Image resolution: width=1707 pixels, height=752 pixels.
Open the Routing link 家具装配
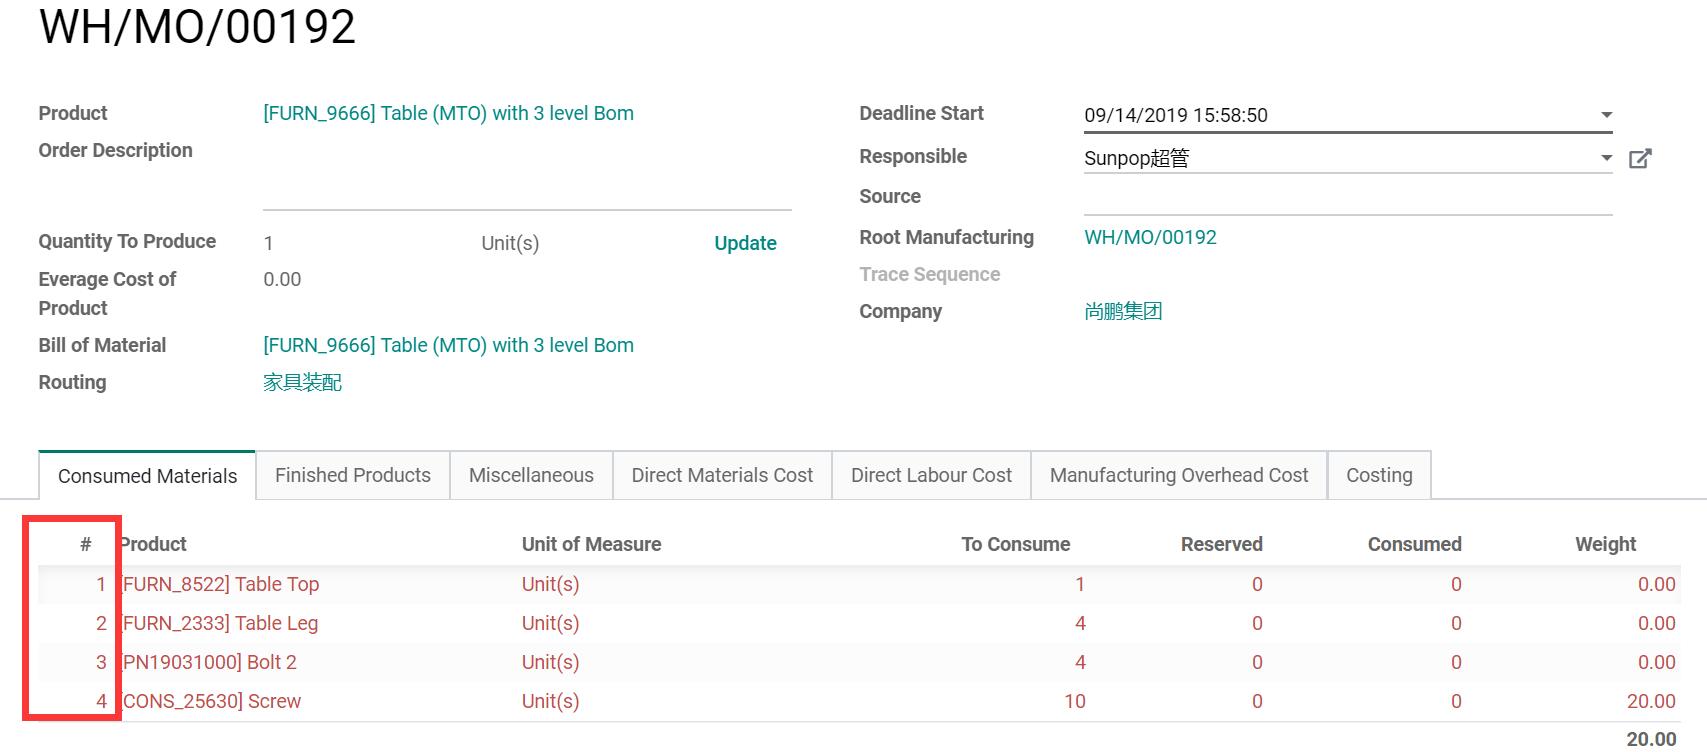tap(302, 382)
